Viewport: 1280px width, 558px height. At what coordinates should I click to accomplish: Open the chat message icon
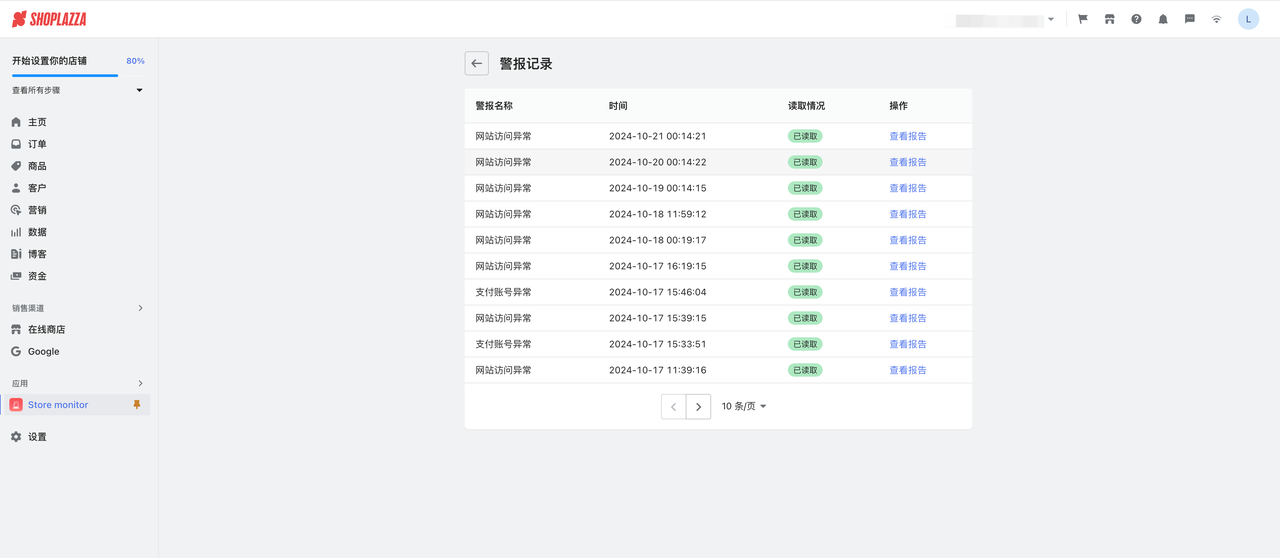click(1190, 19)
